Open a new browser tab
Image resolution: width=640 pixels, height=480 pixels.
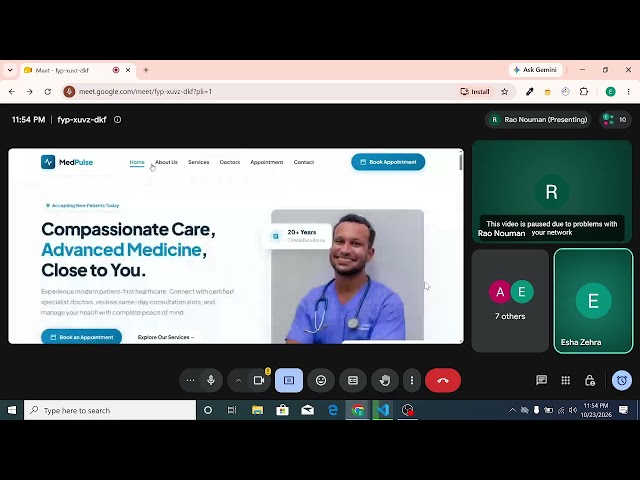tap(146, 70)
